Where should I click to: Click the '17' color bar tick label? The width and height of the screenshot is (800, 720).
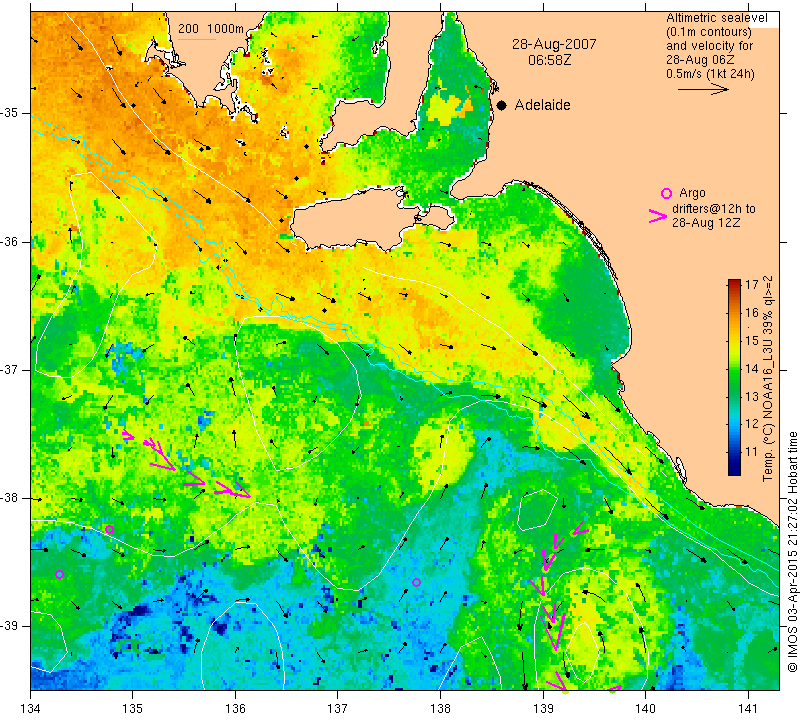[x=751, y=284]
